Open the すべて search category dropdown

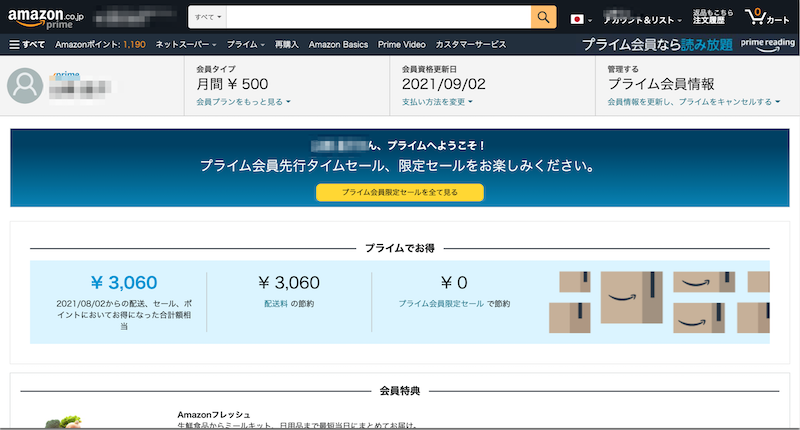pos(208,17)
